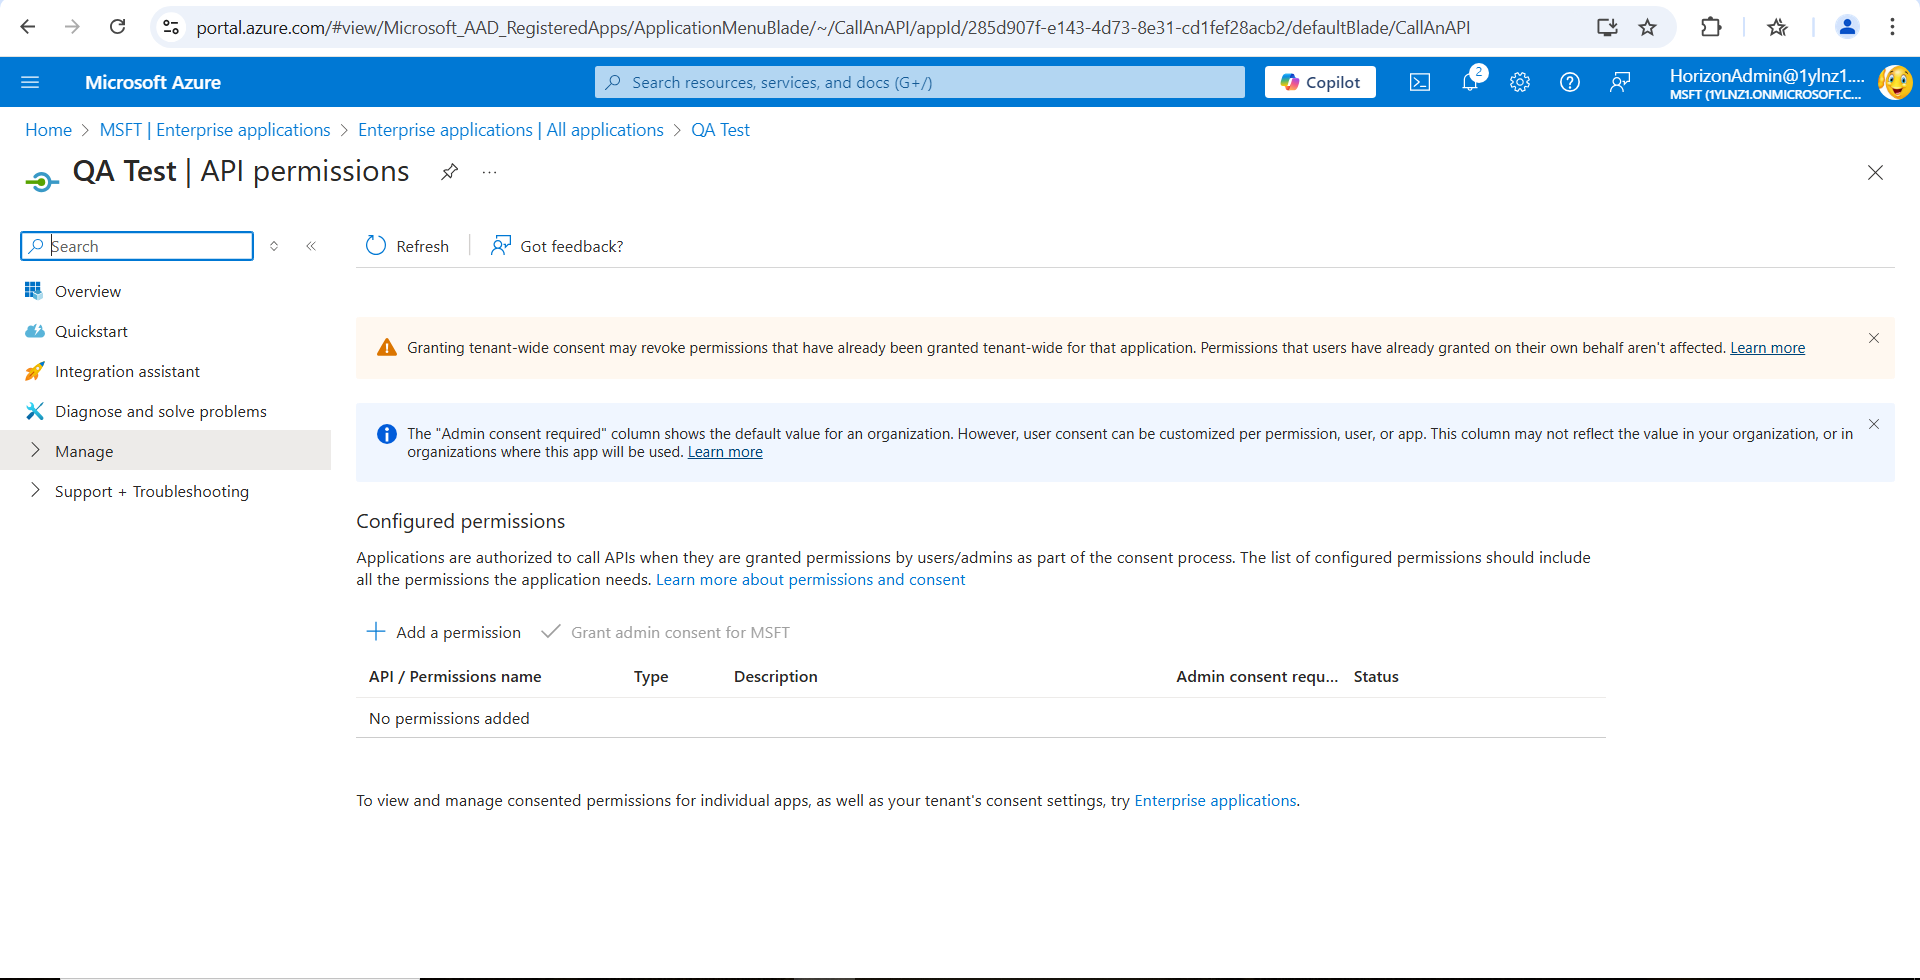The image size is (1920, 980).
Task: Click the feedback icon in top bar
Action: coord(1620,82)
